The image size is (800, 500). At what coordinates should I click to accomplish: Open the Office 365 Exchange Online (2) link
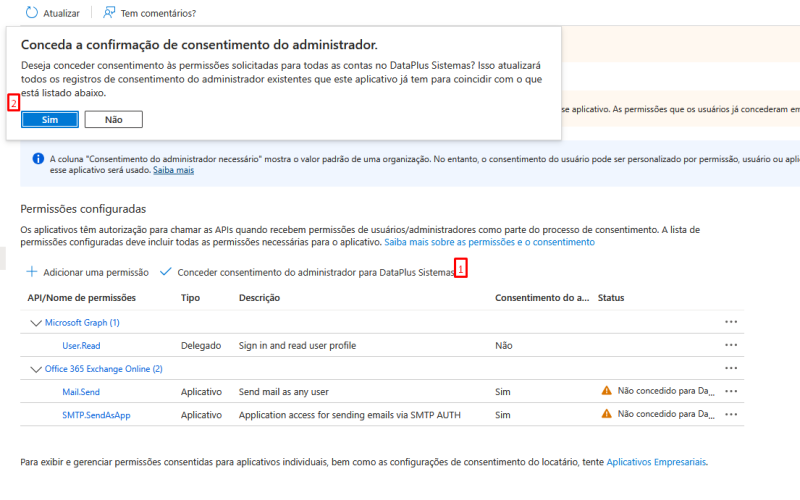pos(104,369)
